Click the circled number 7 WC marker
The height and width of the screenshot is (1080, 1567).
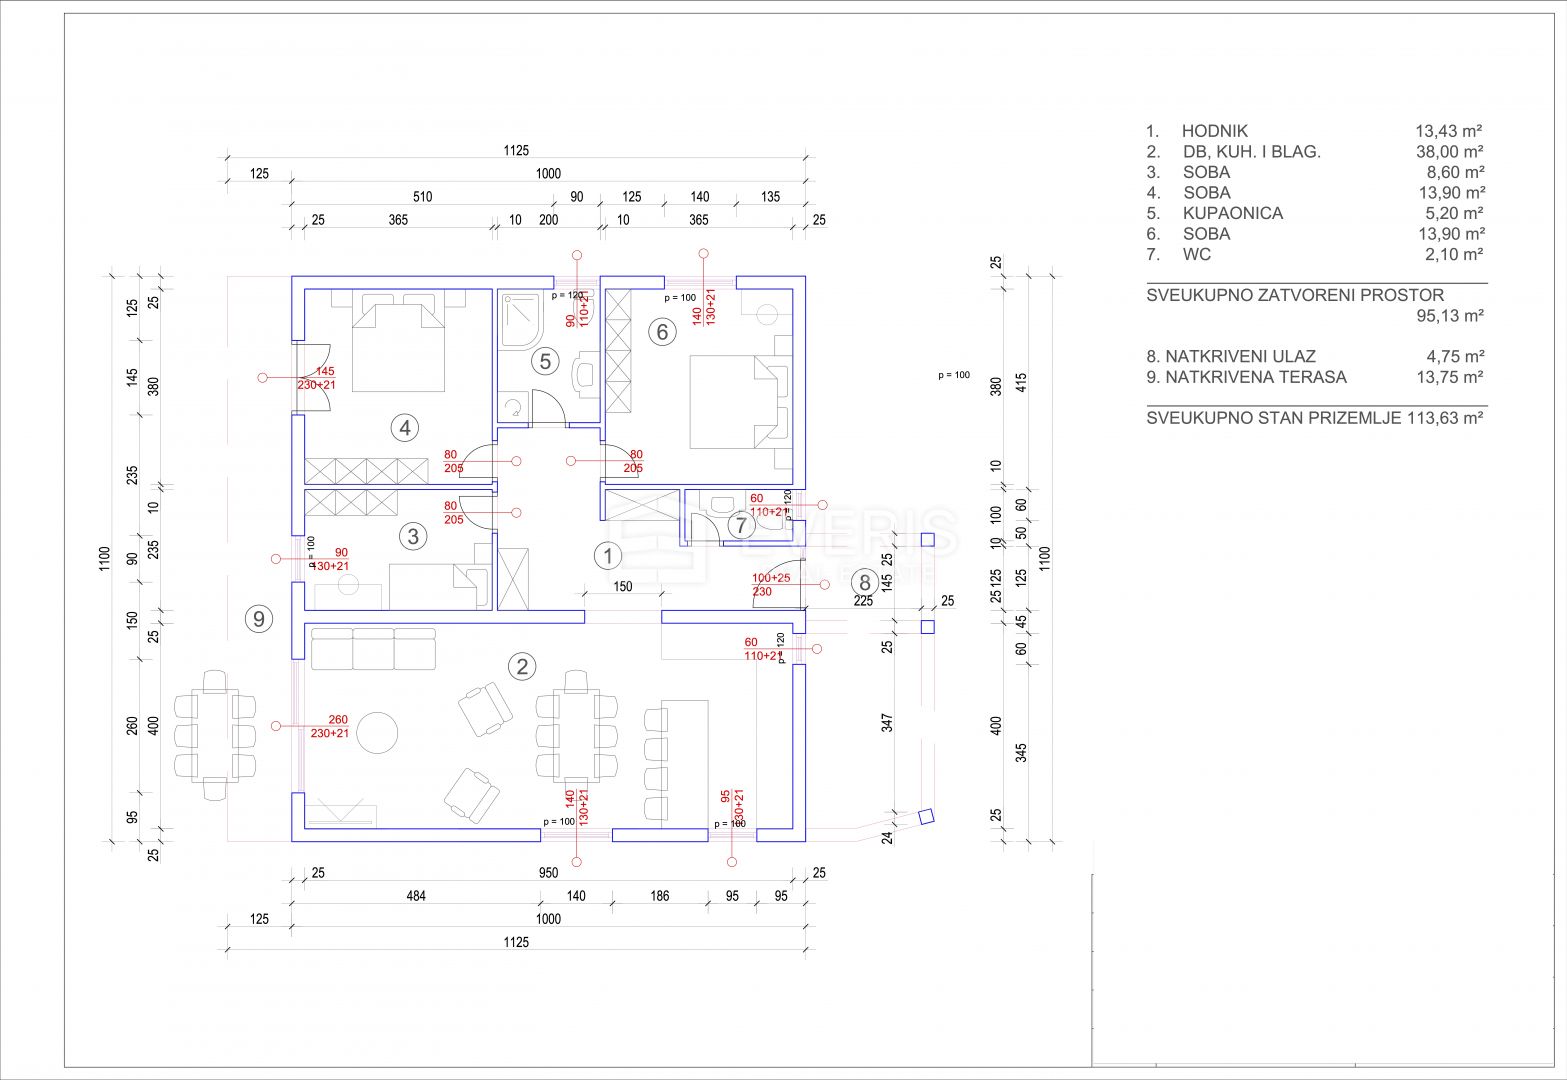click(x=740, y=525)
